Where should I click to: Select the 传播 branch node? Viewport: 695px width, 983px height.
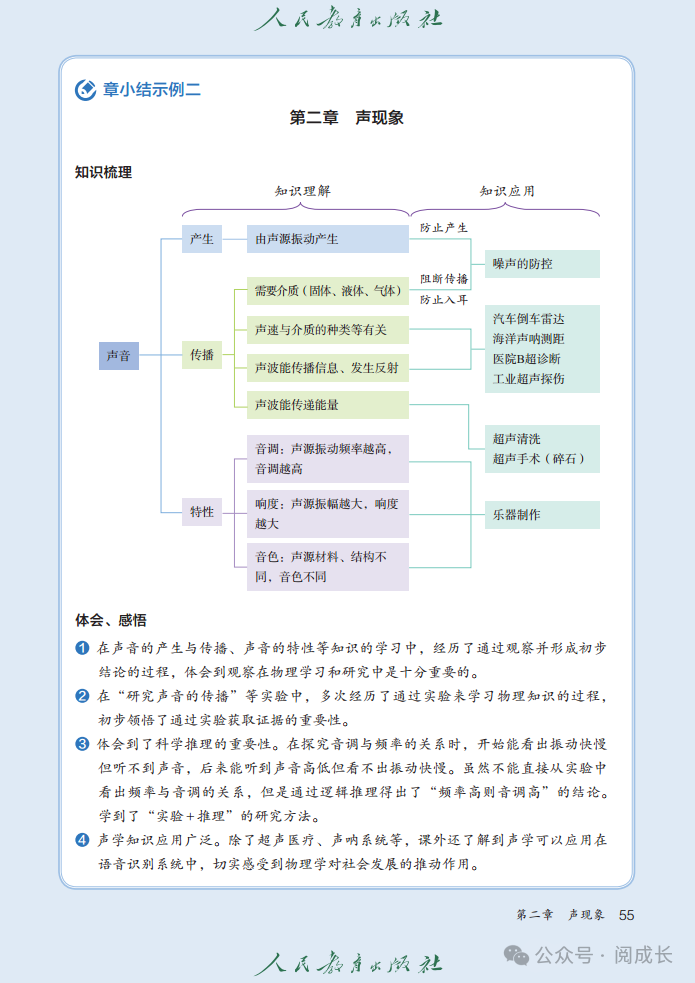point(202,355)
